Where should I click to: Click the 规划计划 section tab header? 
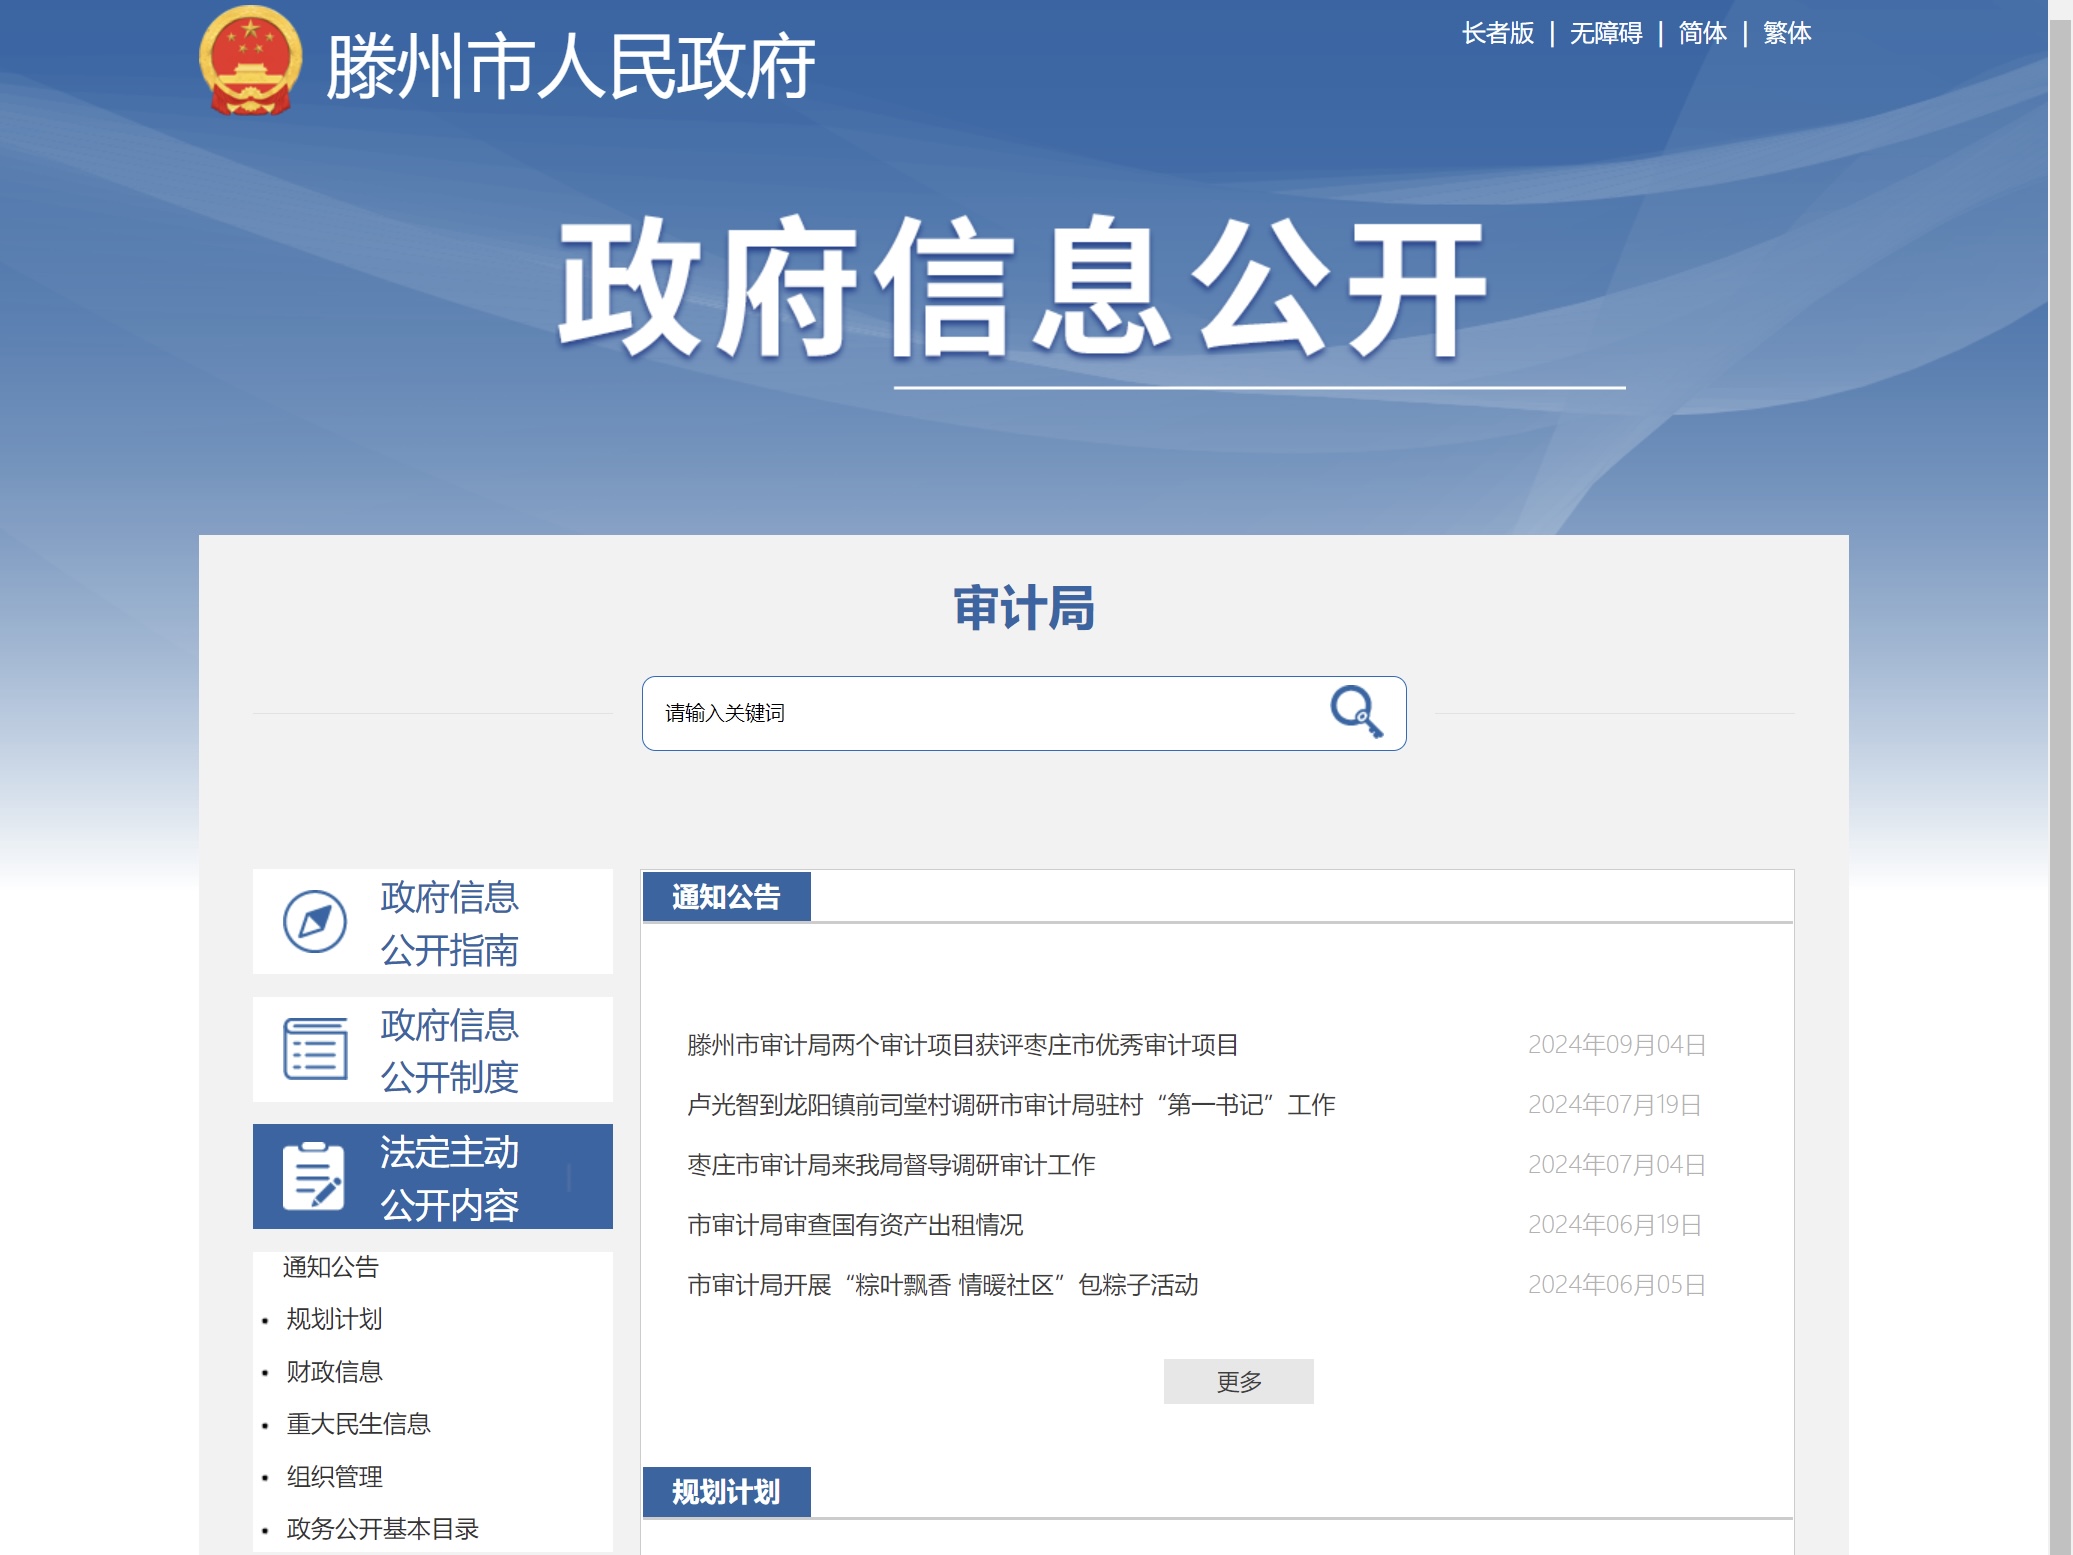click(726, 1492)
